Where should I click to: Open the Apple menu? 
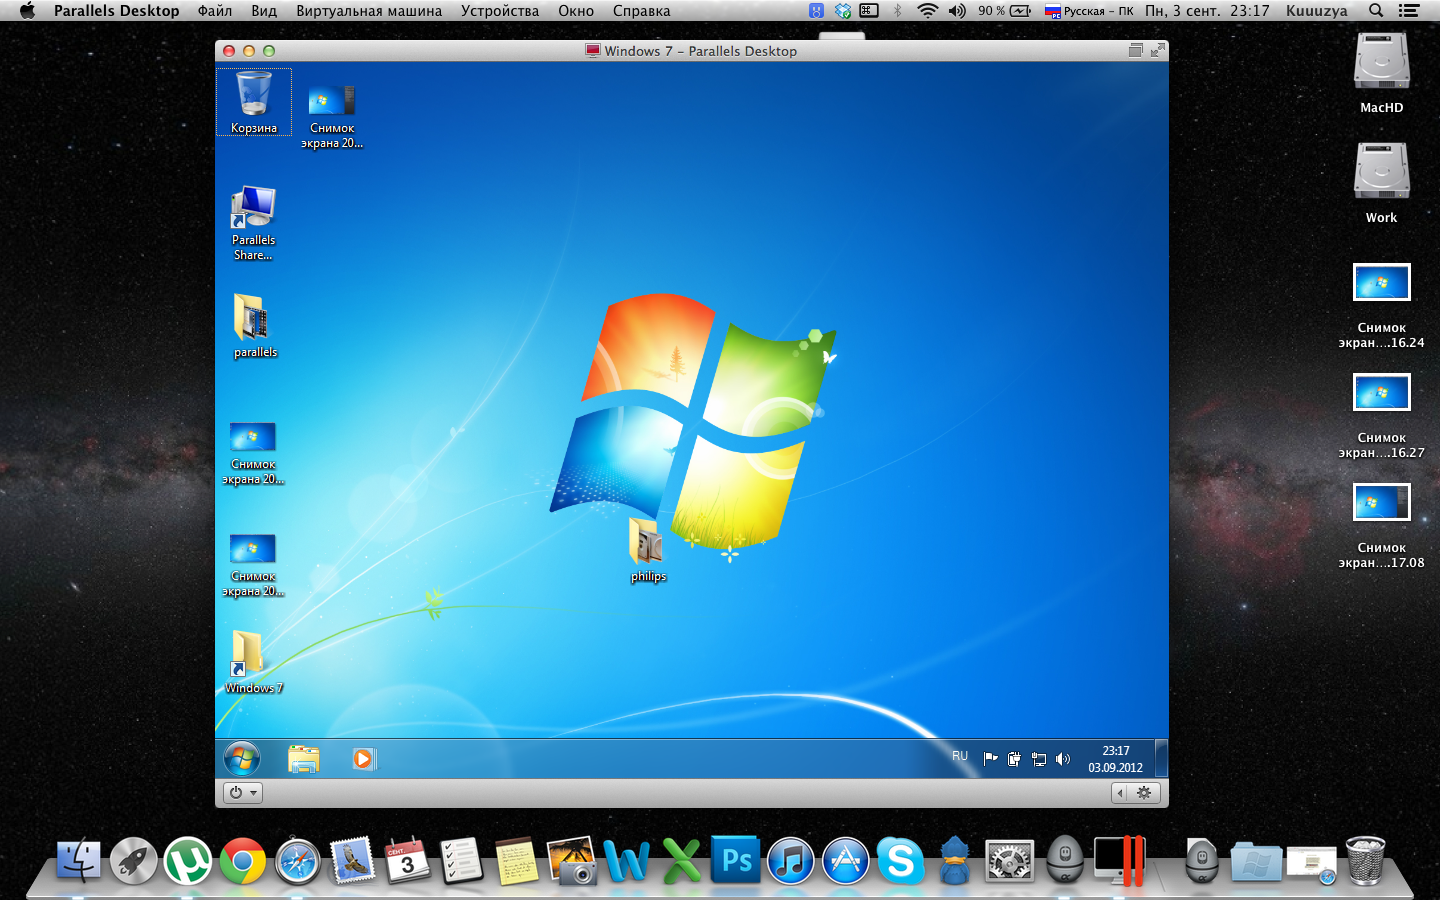[27, 11]
